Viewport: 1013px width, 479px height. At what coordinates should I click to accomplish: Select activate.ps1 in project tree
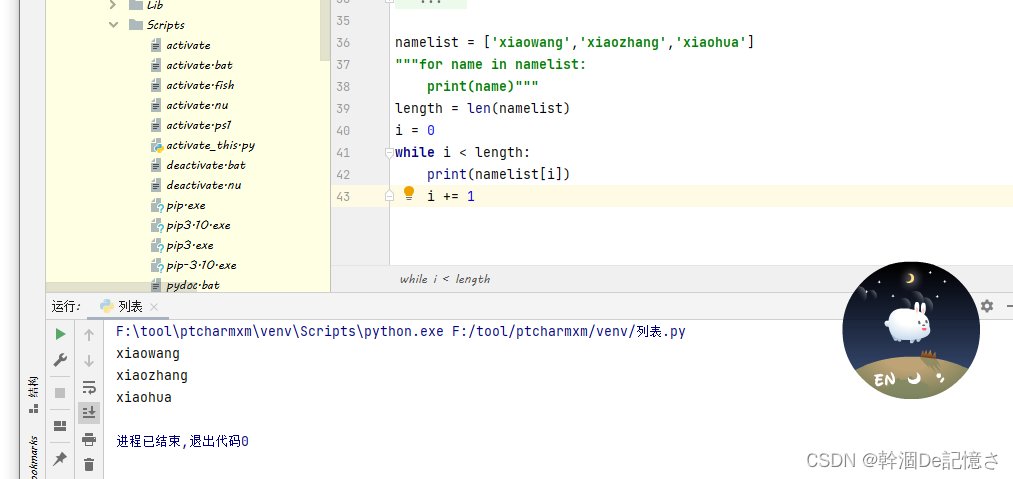[198, 125]
